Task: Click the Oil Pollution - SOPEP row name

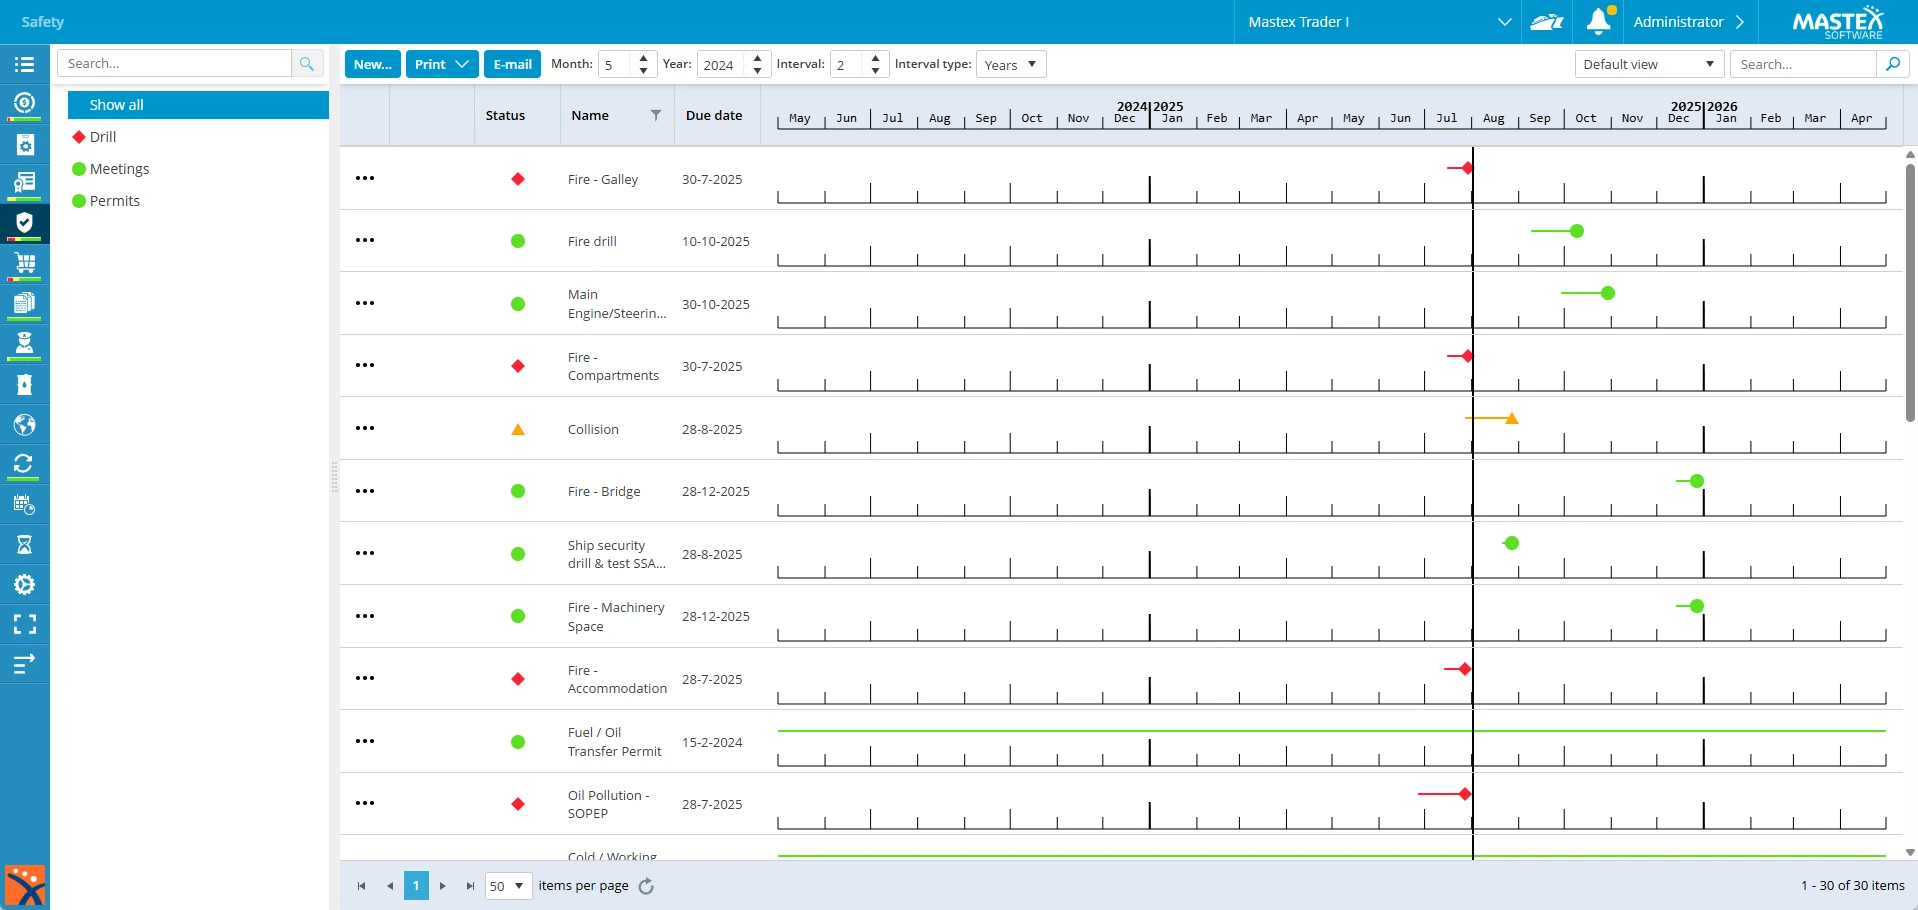Action: click(608, 804)
